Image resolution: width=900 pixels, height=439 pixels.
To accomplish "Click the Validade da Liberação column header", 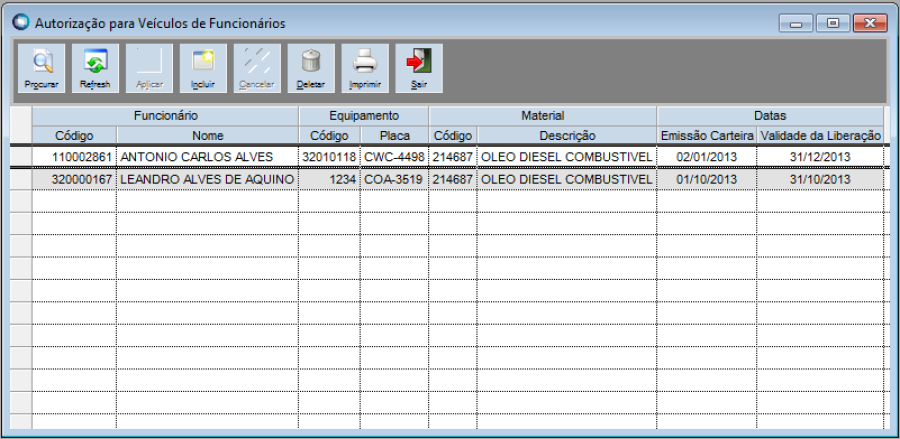I will [820, 135].
